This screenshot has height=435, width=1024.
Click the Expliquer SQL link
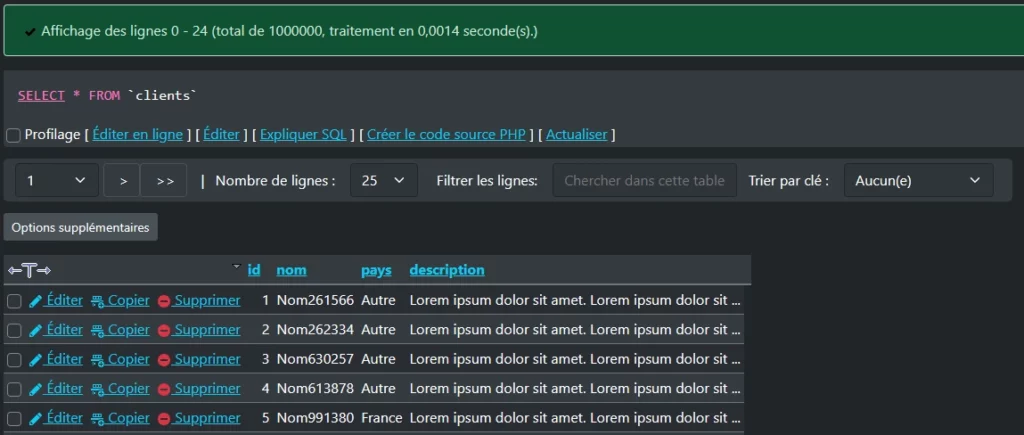[303, 135]
